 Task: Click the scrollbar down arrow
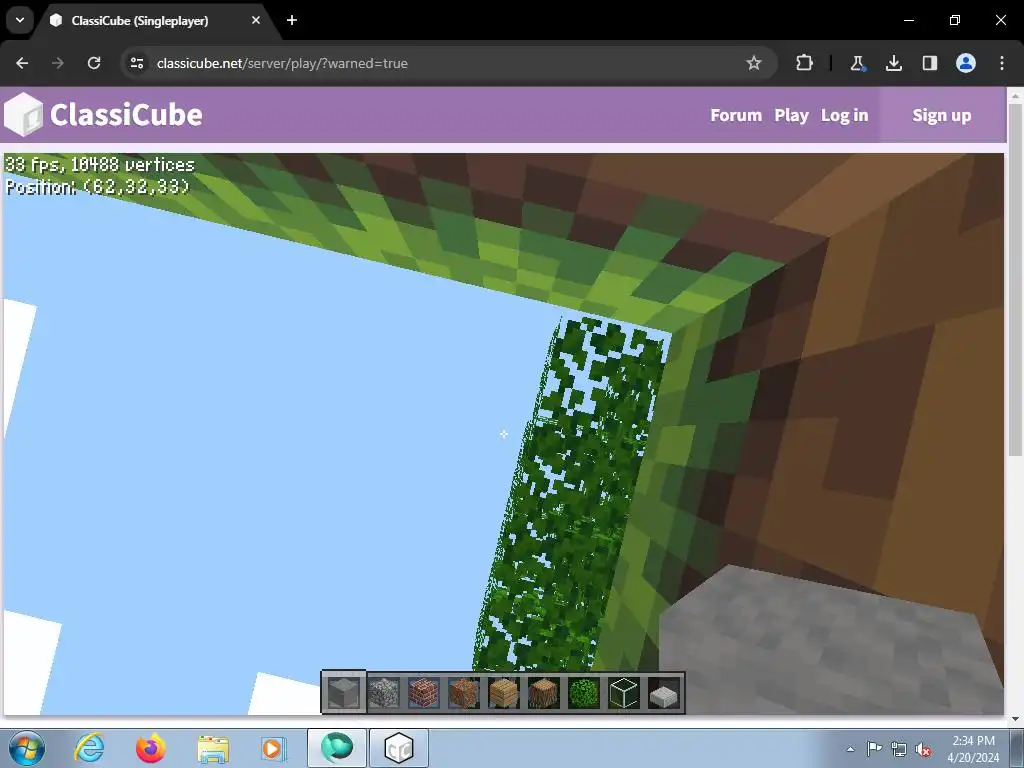[1014, 719]
